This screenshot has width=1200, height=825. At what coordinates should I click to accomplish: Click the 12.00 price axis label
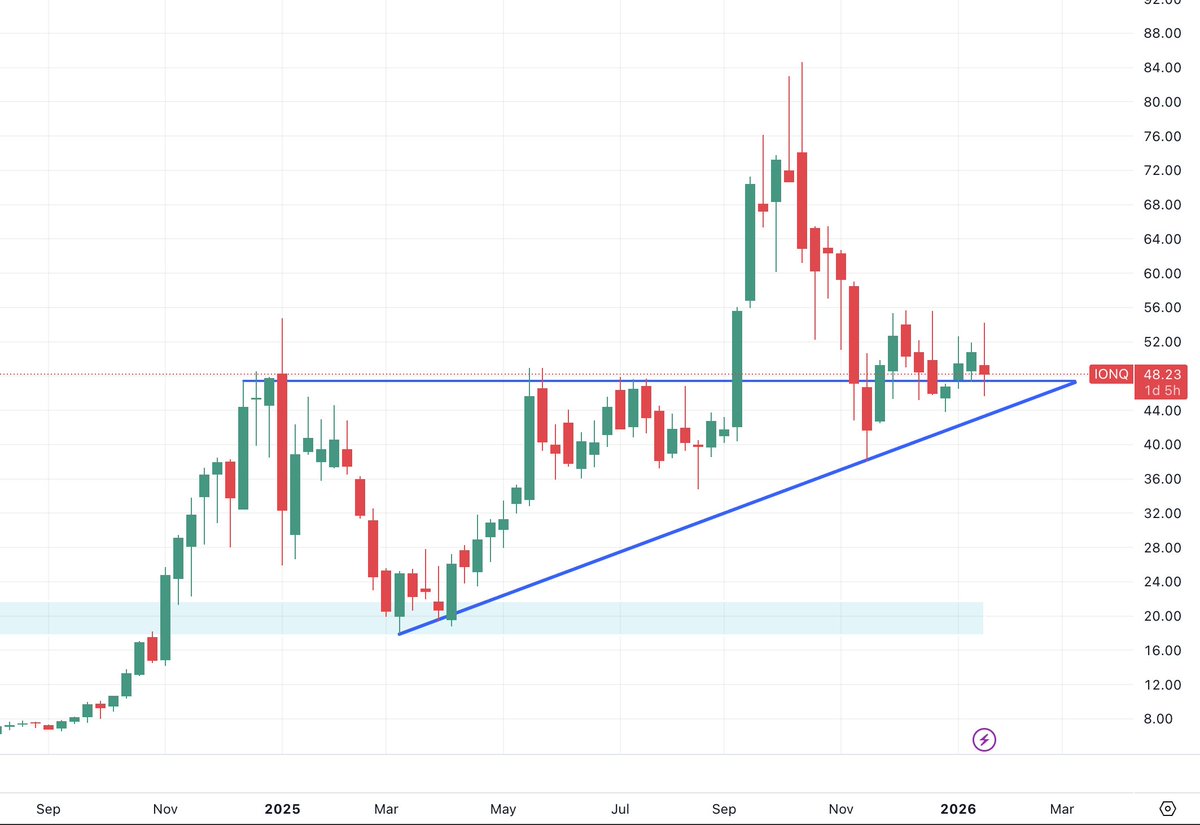coord(1162,685)
